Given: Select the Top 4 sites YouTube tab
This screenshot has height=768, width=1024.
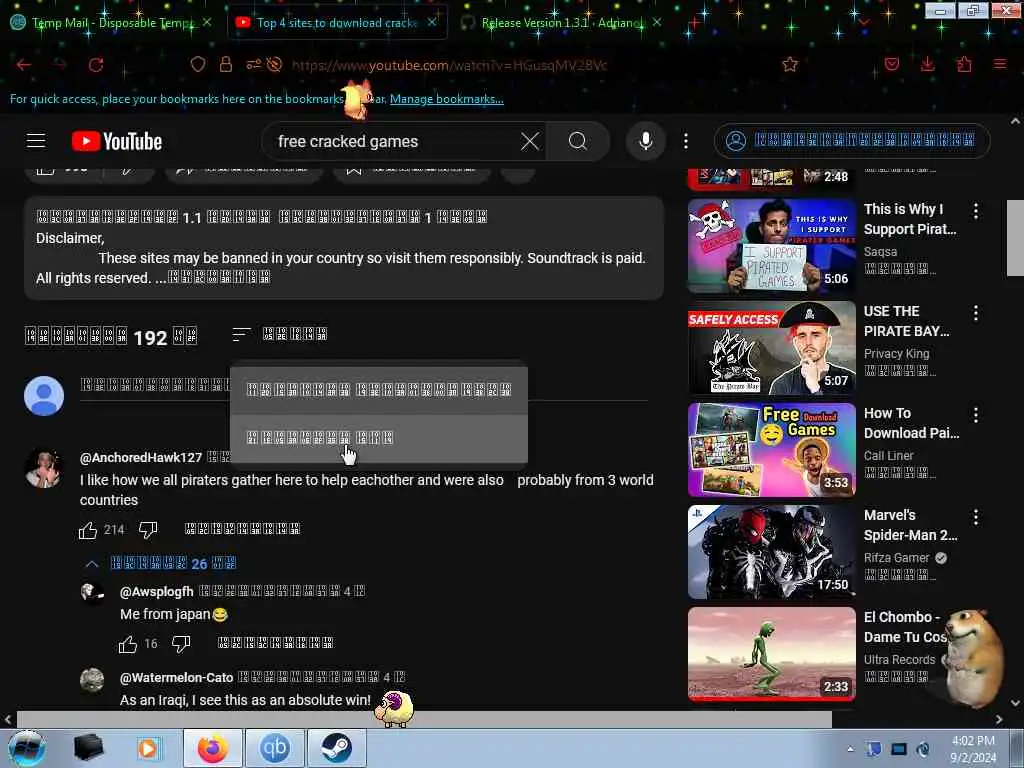Looking at the screenshot, I should click(x=336, y=23).
